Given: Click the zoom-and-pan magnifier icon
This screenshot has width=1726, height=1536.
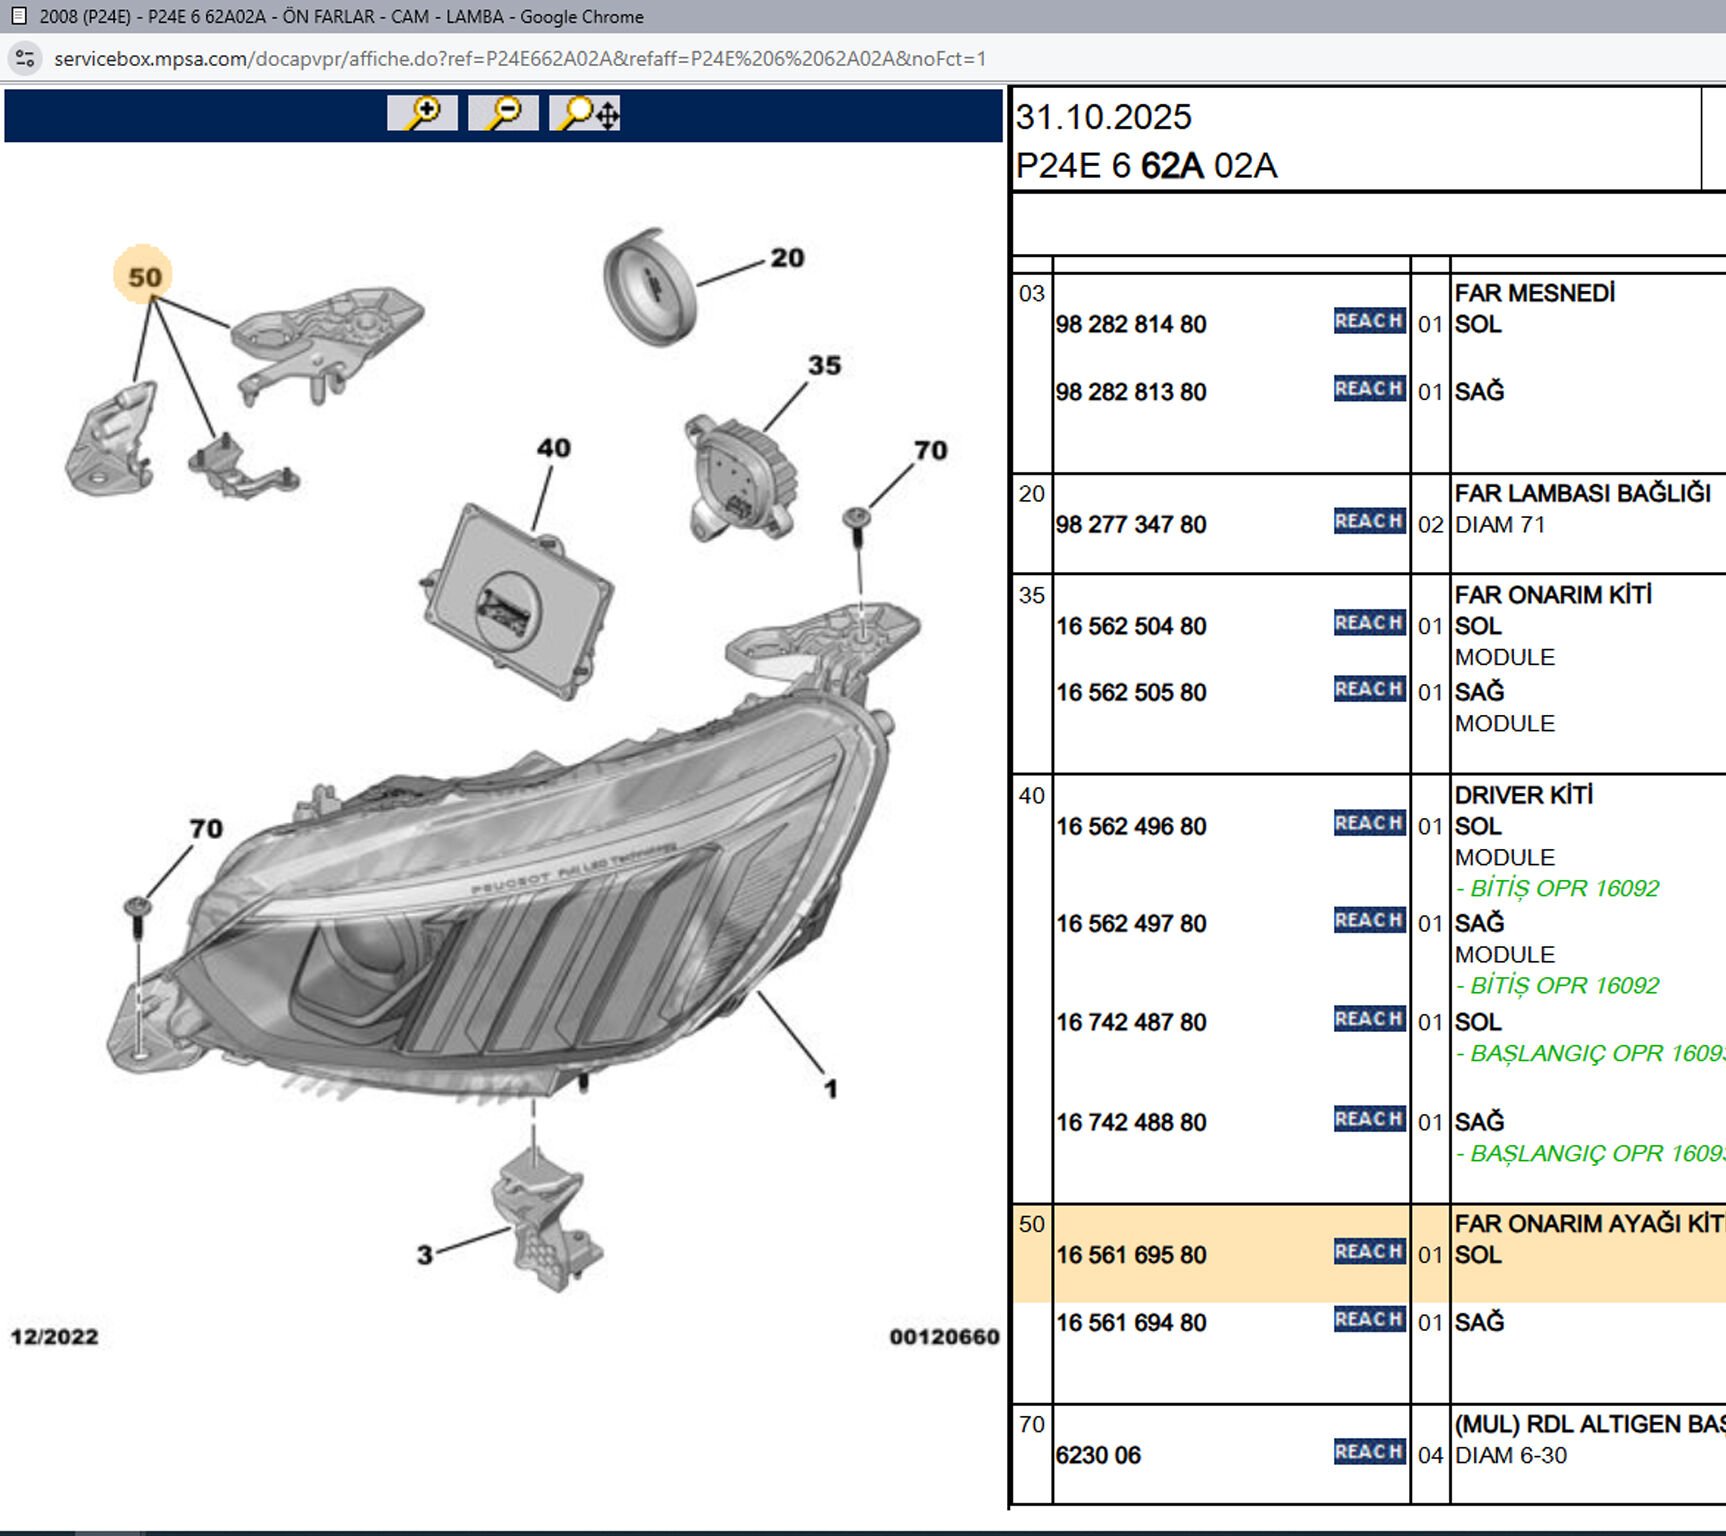Looking at the screenshot, I should [x=586, y=113].
